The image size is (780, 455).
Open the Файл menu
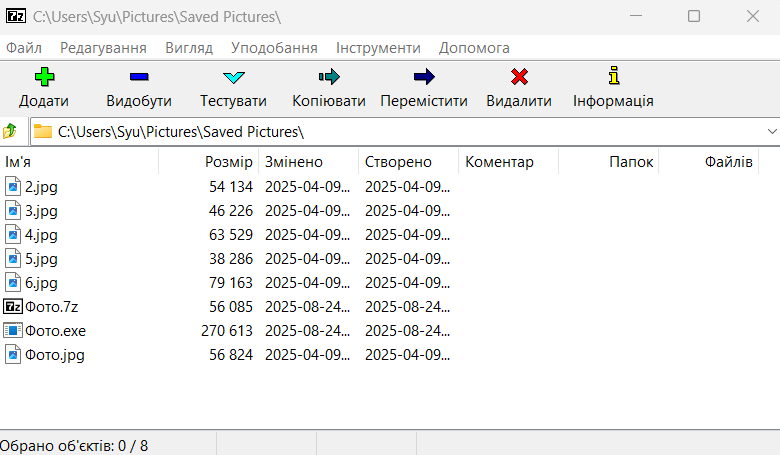coord(23,48)
